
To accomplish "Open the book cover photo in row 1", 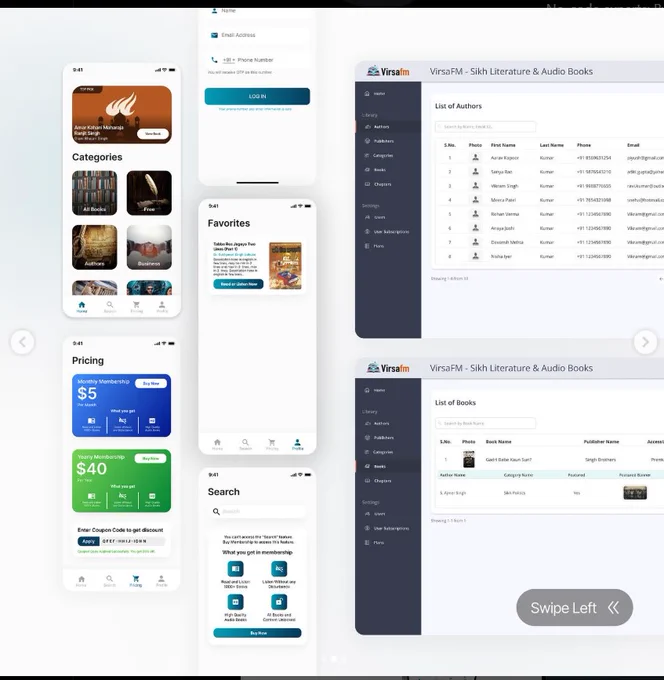I will [469, 459].
